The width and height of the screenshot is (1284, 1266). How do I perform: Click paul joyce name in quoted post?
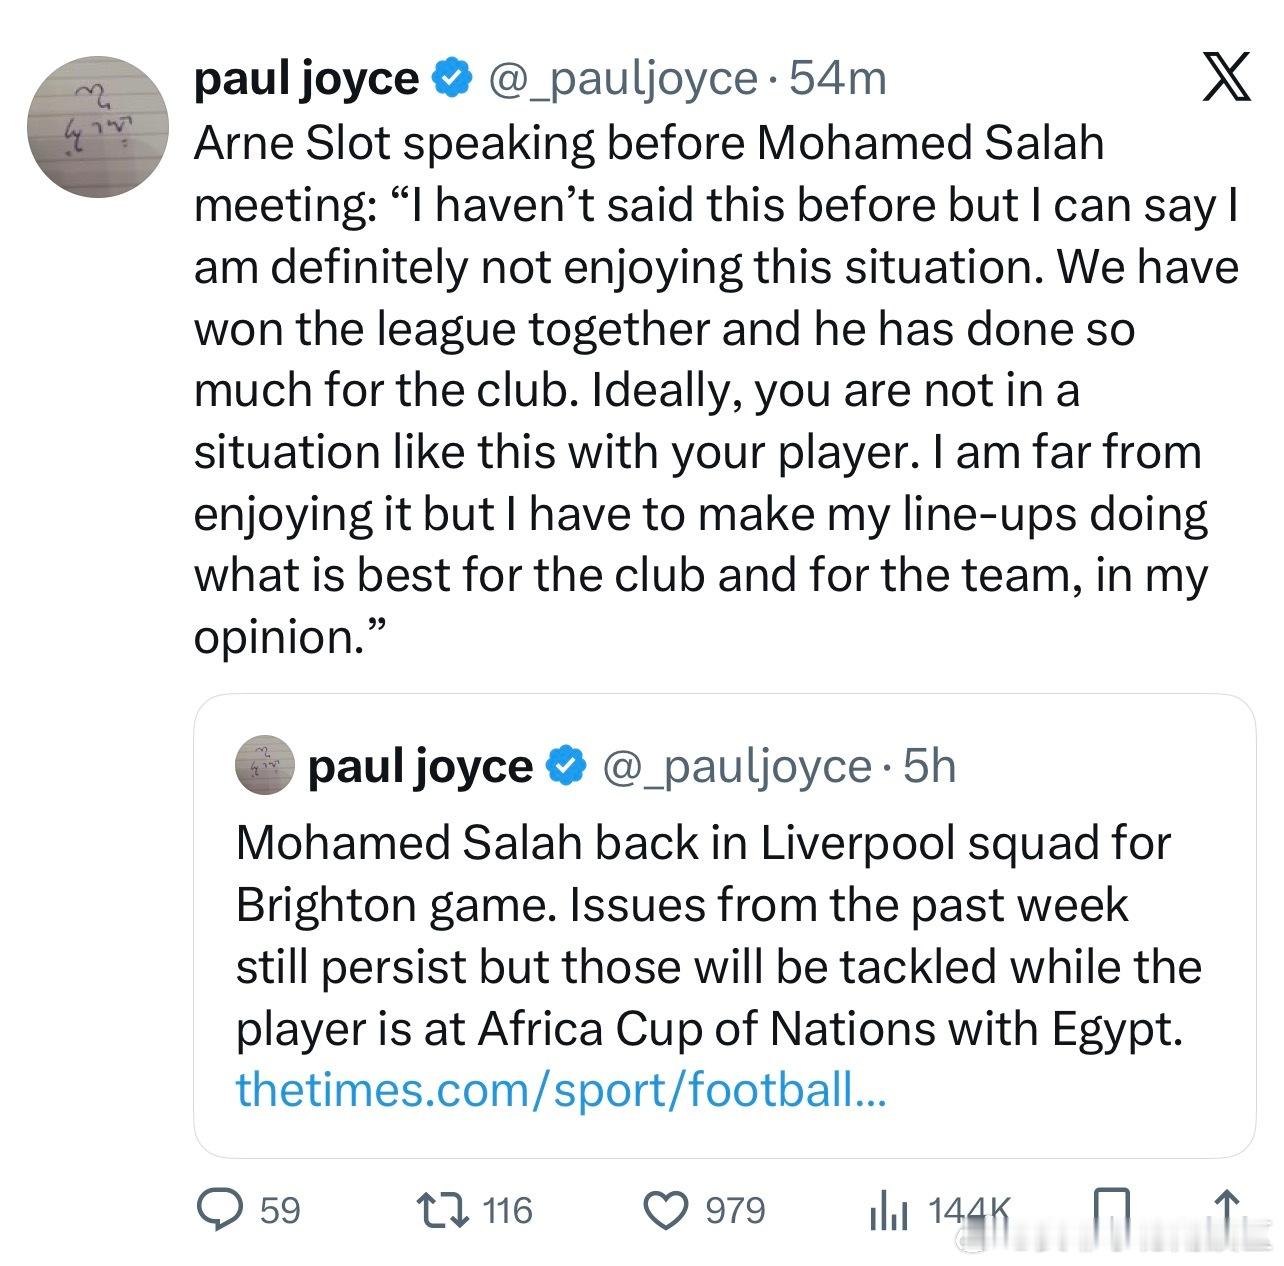pos(420,766)
